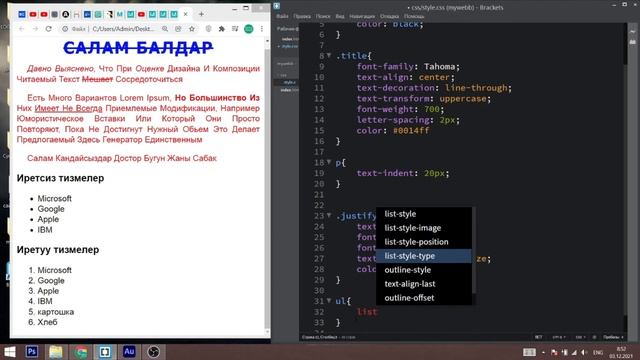This screenshot has width=640, height=360.
Task: Click Хлеб in the ordered list
Action: pyautogui.click(x=47, y=322)
